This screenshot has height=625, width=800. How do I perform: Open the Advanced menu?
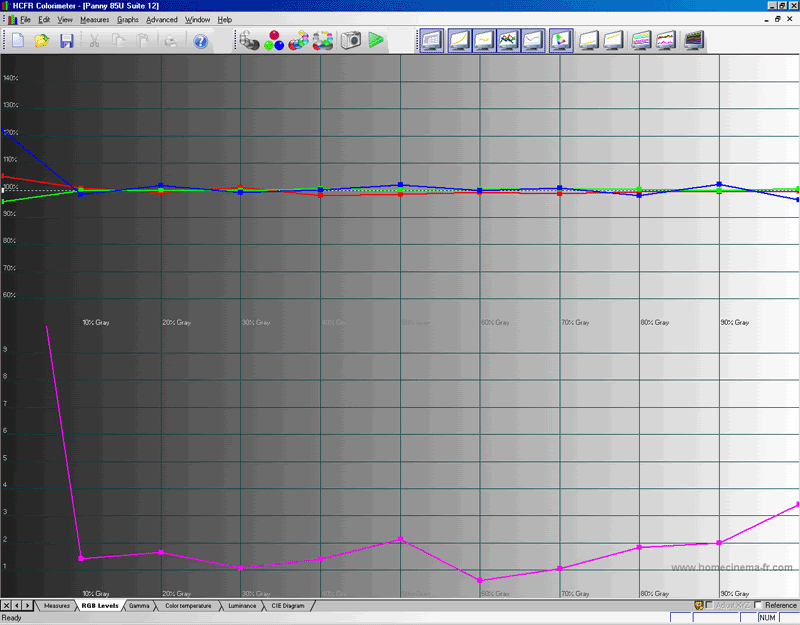[162, 20]
